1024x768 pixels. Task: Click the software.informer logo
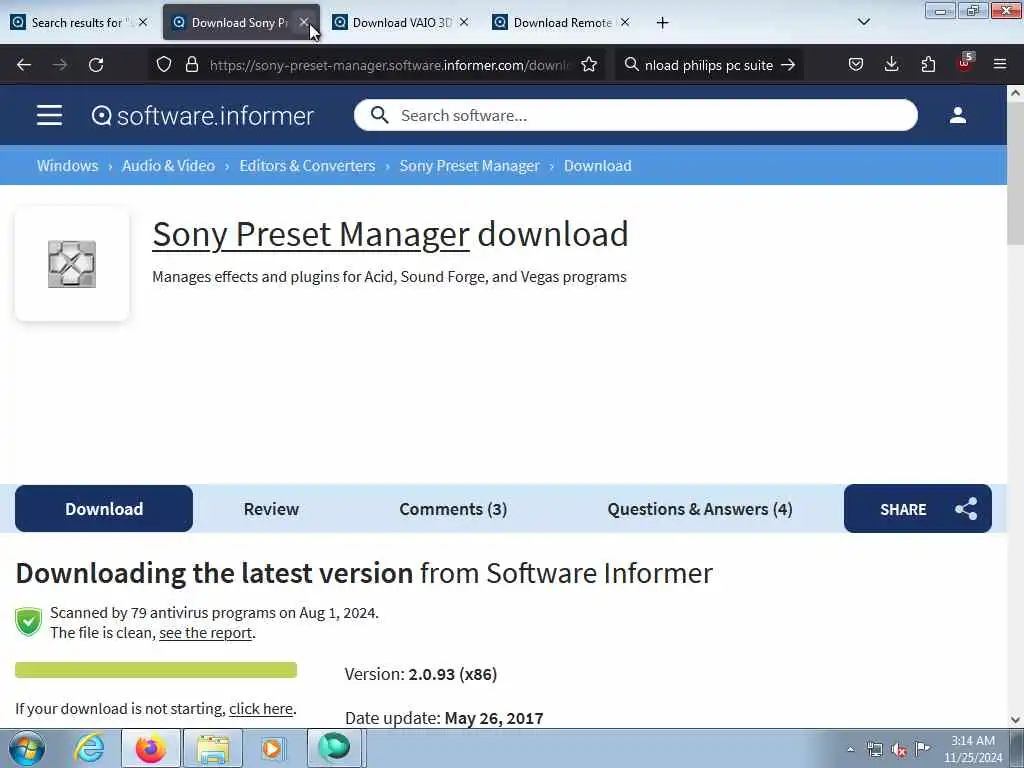pos(202,116)
